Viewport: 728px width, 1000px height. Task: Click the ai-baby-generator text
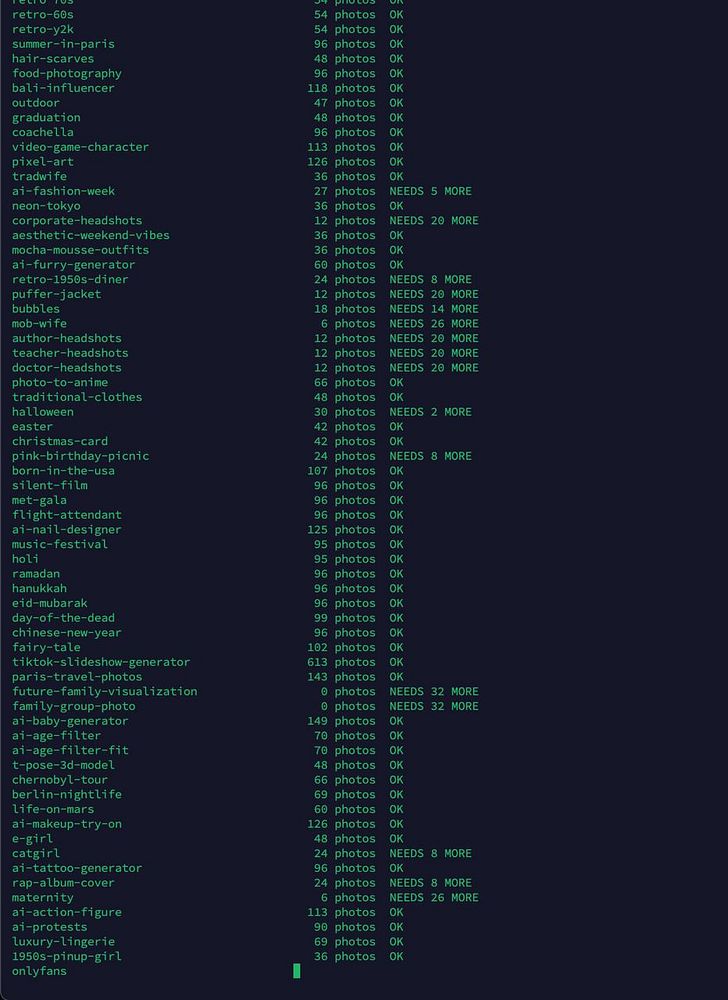point(70,721)
